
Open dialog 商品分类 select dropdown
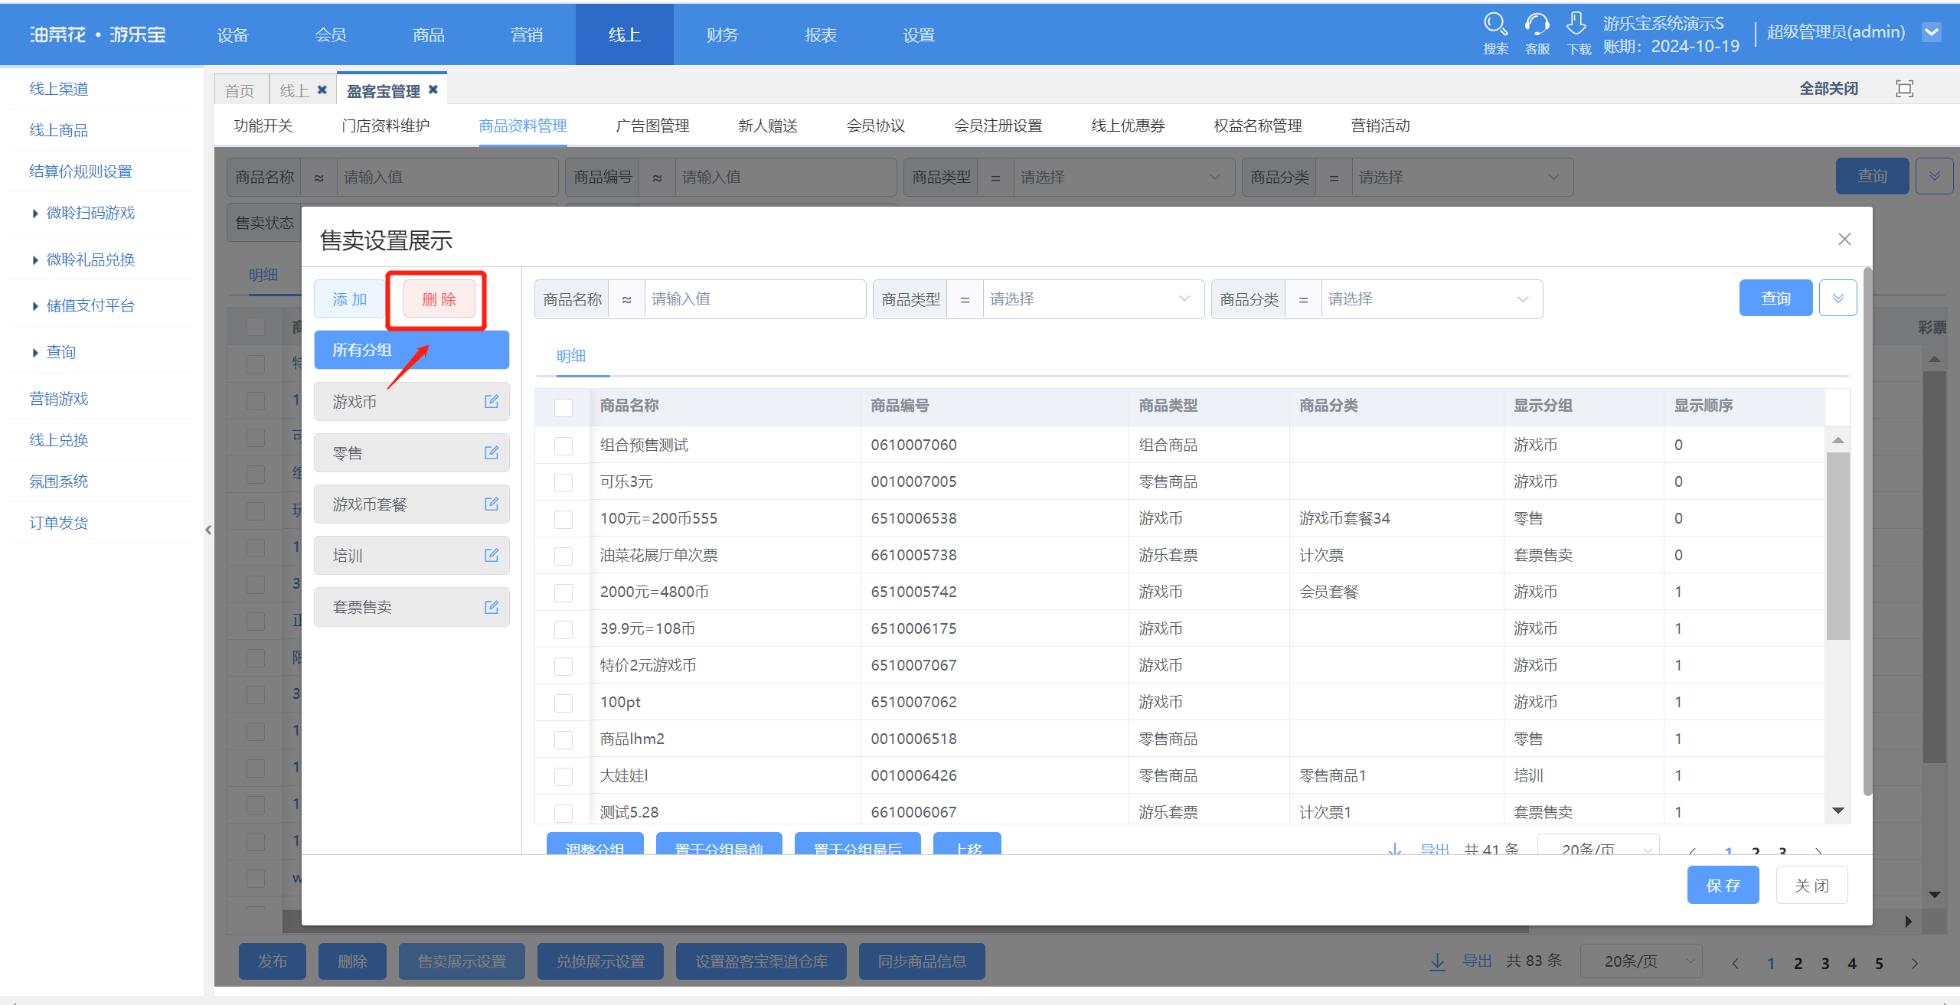(1431, 299)
